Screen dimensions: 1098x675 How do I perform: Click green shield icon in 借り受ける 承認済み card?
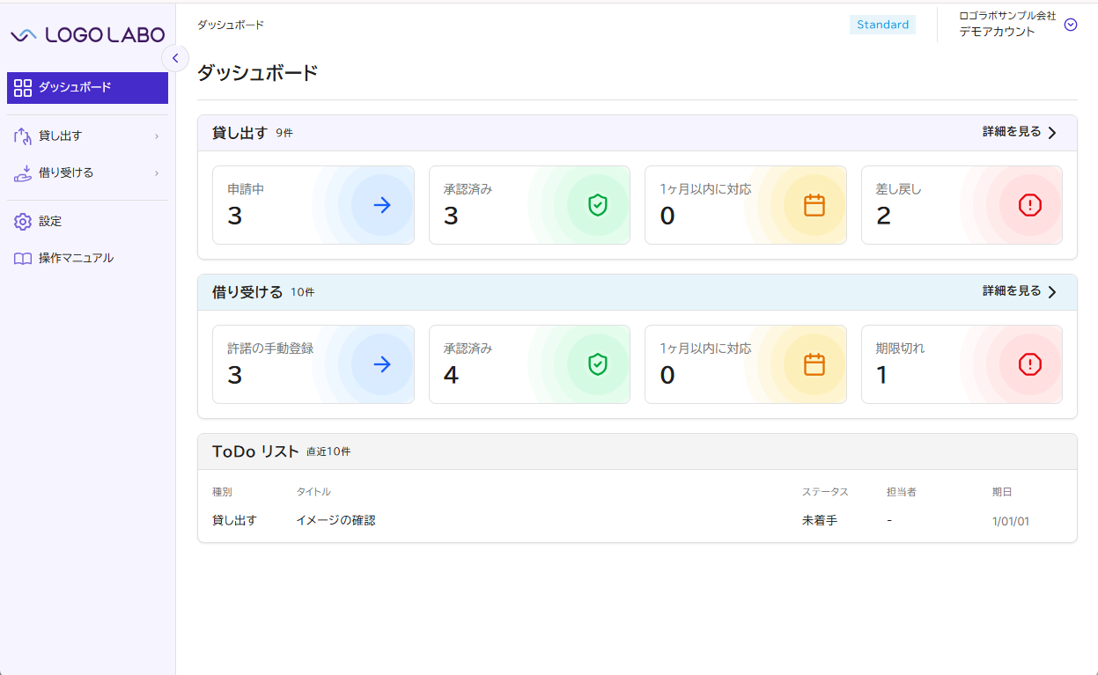[x=597, y=364]
